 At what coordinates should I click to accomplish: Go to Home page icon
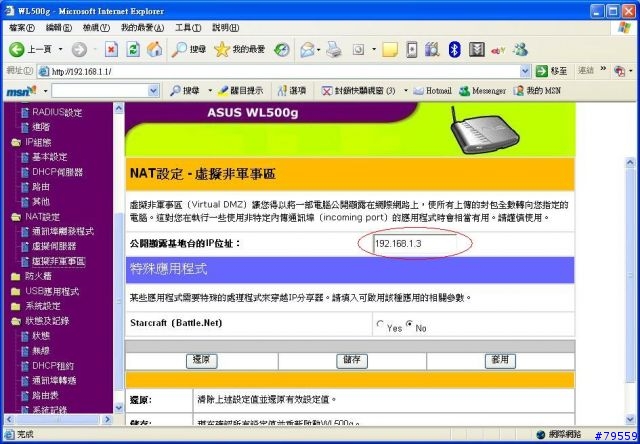(155, 50)
